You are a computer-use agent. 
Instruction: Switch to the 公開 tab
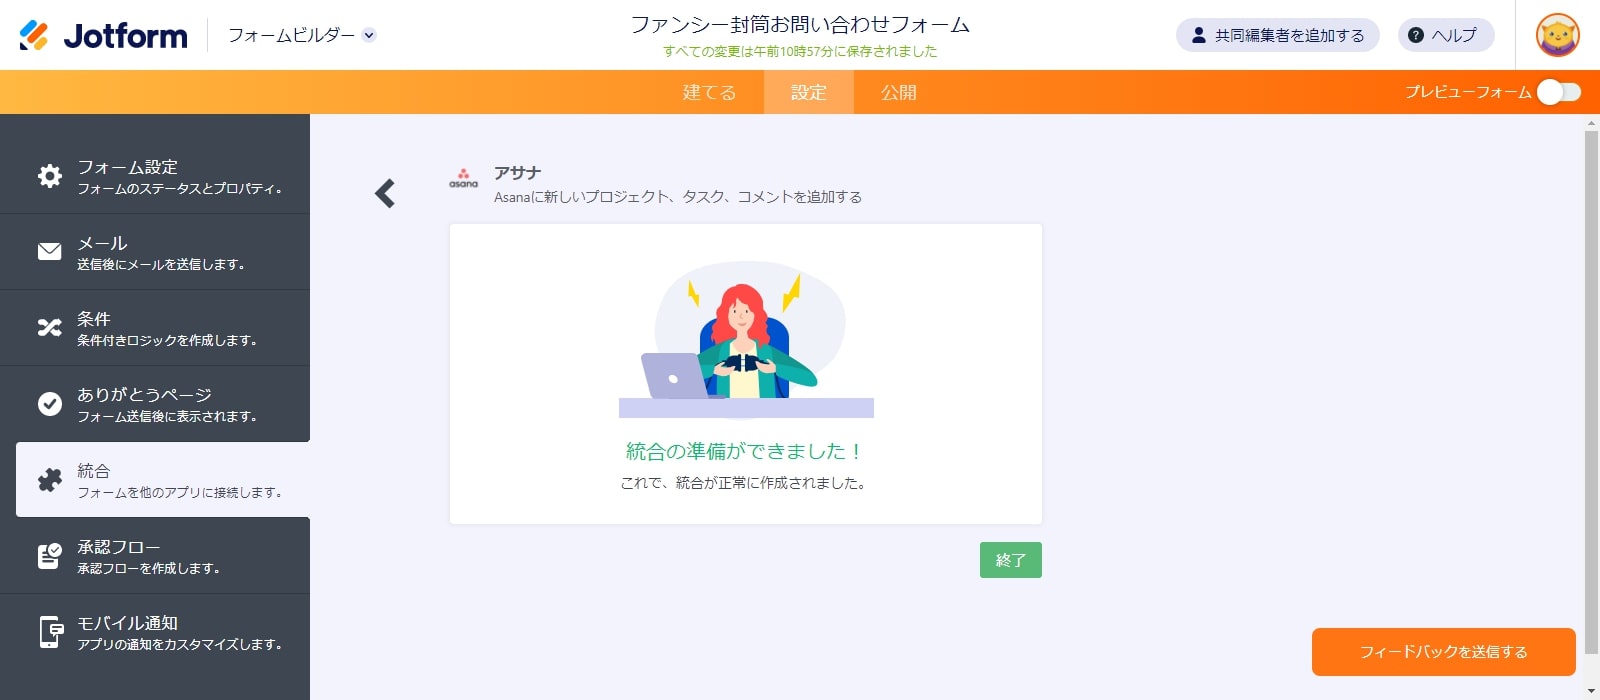pos(898,92)
